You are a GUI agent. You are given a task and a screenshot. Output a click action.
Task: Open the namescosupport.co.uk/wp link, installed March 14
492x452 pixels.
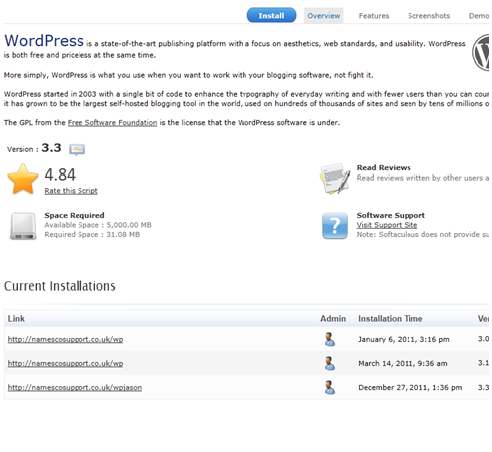65,363
